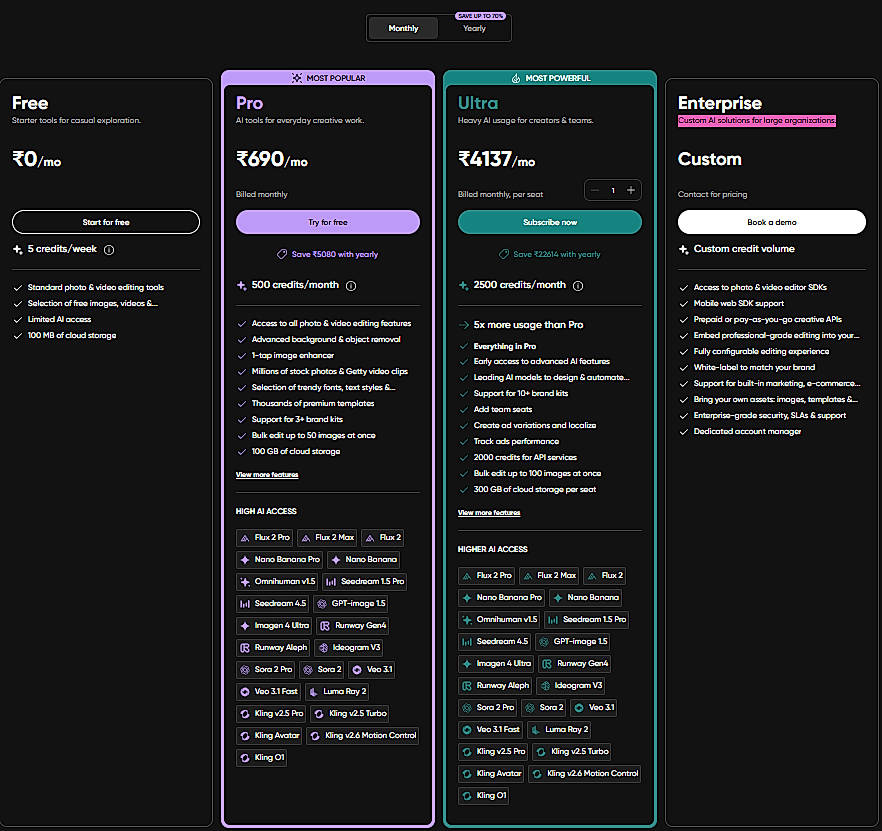
Task: Click Runway Gen4 chip in Pro plan
Action: 353,625
